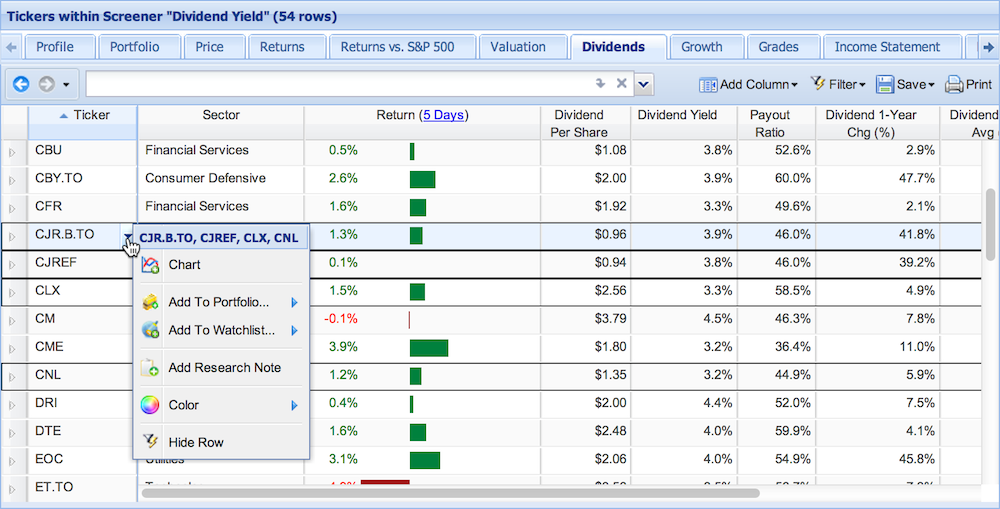Click the 47.7% dividend change cell
This screenshot has width=1000, height=509.
[878, 178]
